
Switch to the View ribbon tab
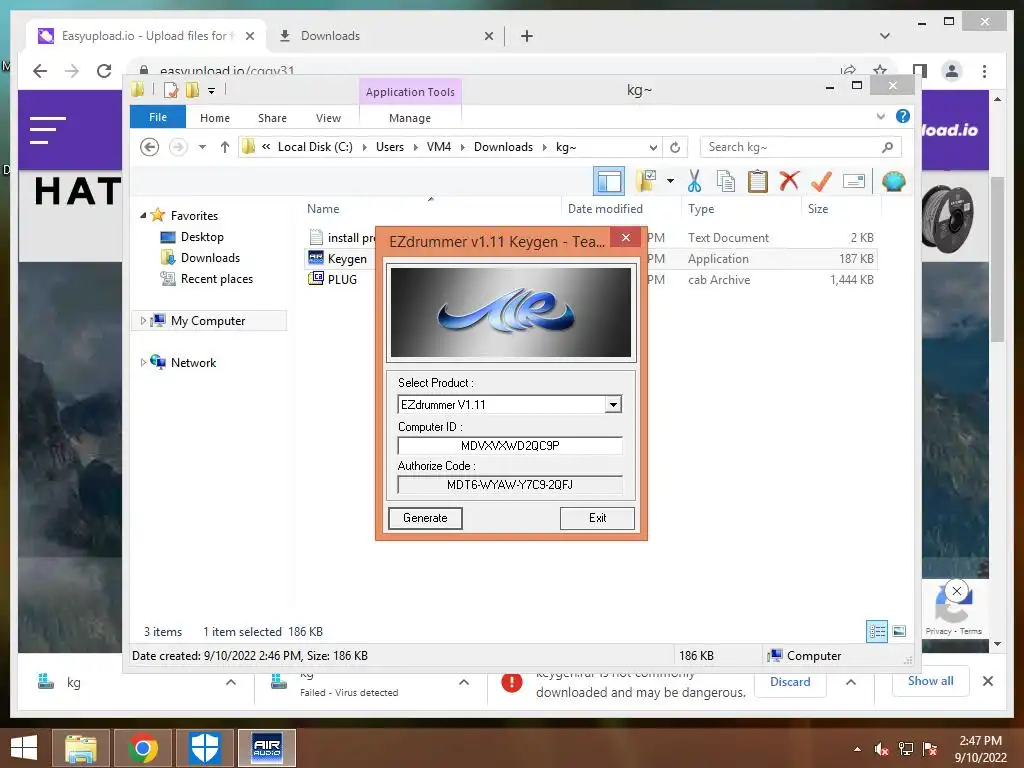tap(328, 118)
